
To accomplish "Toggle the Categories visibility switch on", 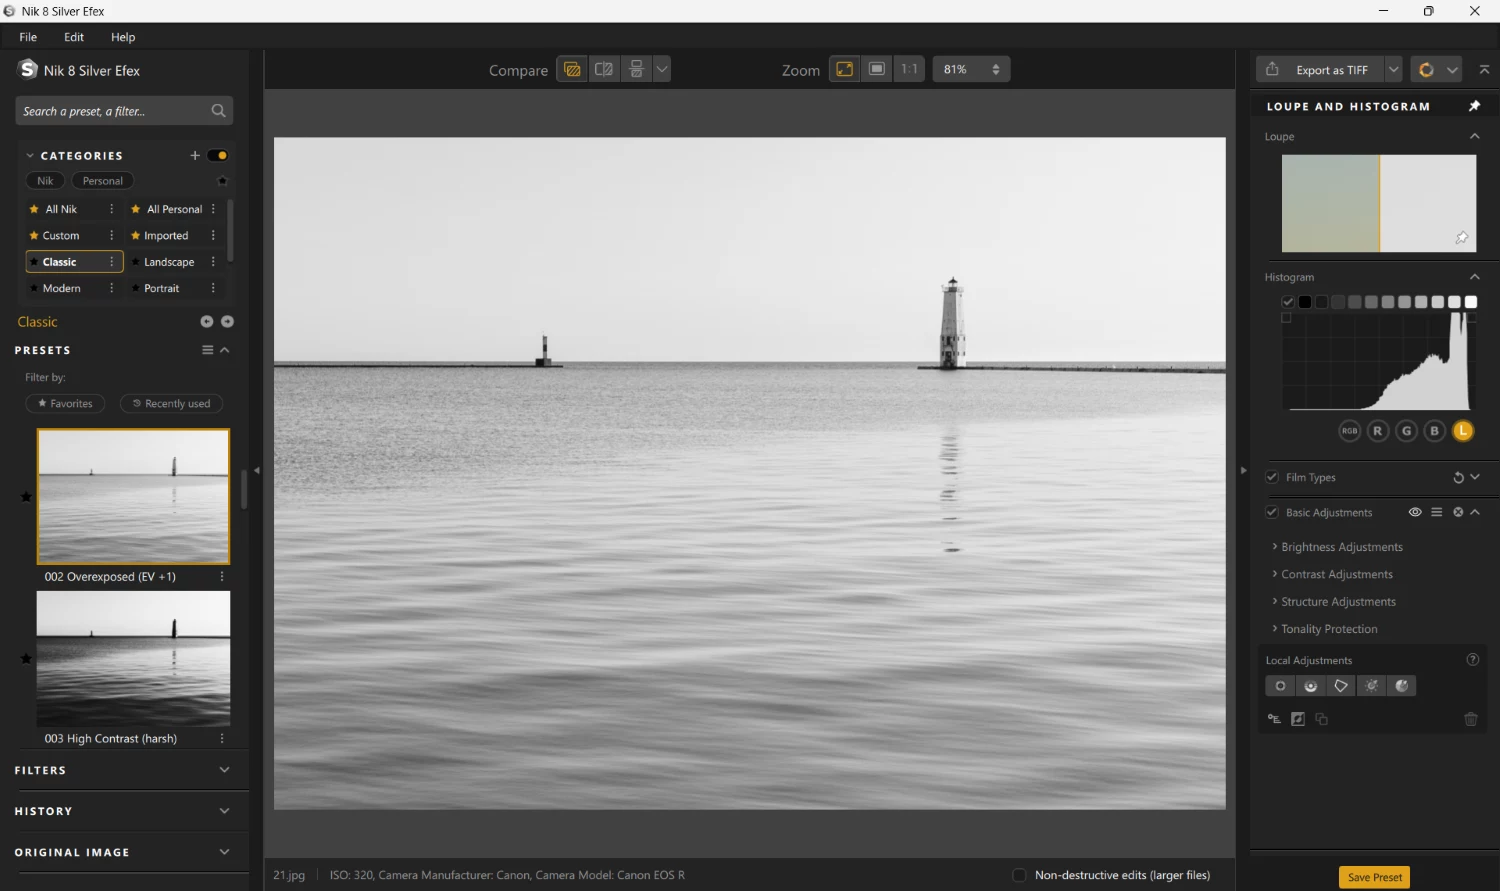I will pyautogui.click(x=216, y=155).
